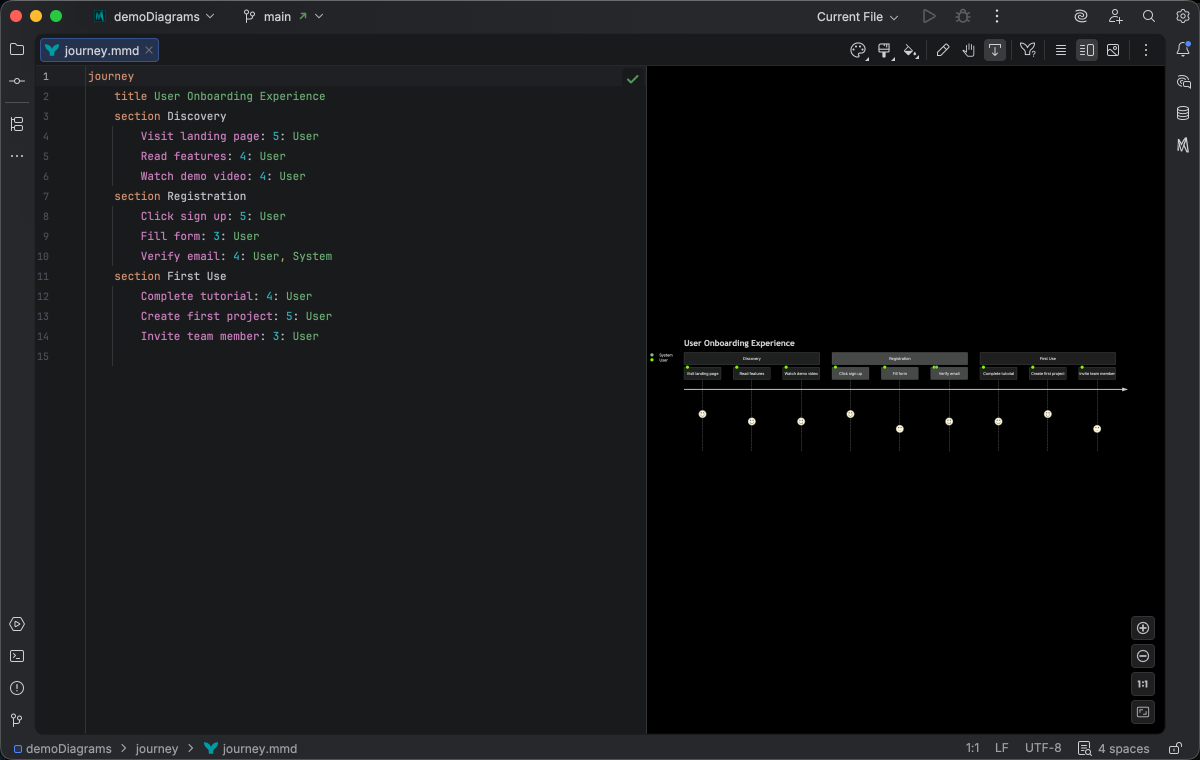Zoom out the diagram preview
Image resolution: width=1200 pixels, height=760 pixels.
click(1143, 656)
